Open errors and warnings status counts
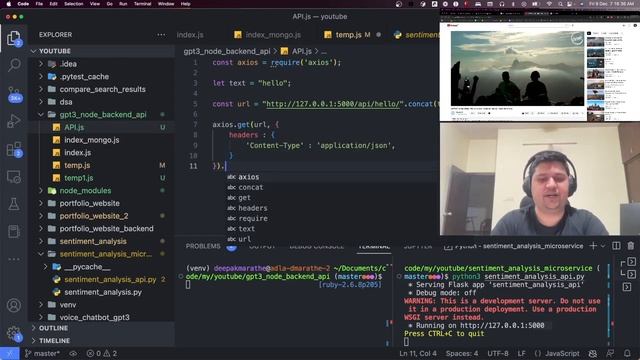 (102, 353)
